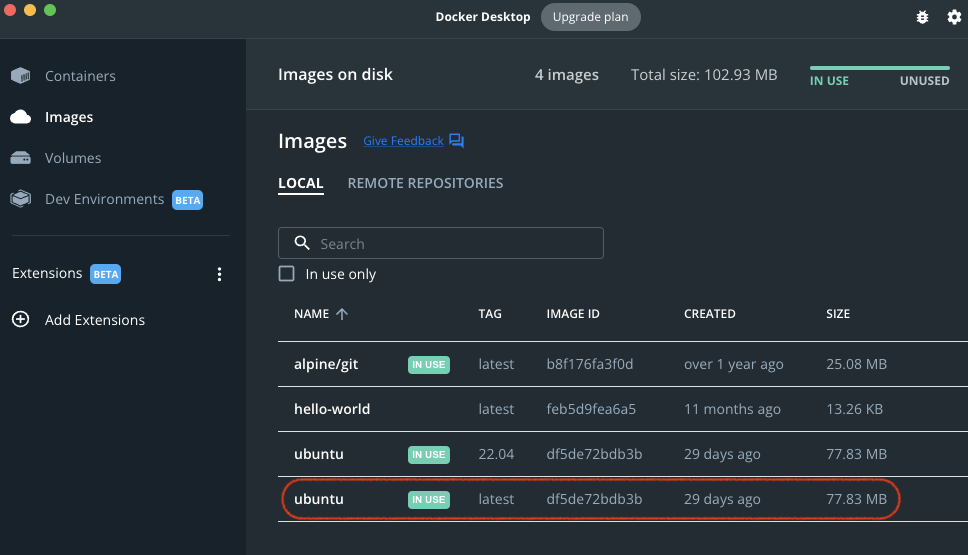The image size is (968, 555).
Task: Click IN USE badge on ubuntu 22.04
Action: pyautogui.click(x=428, y=454)
